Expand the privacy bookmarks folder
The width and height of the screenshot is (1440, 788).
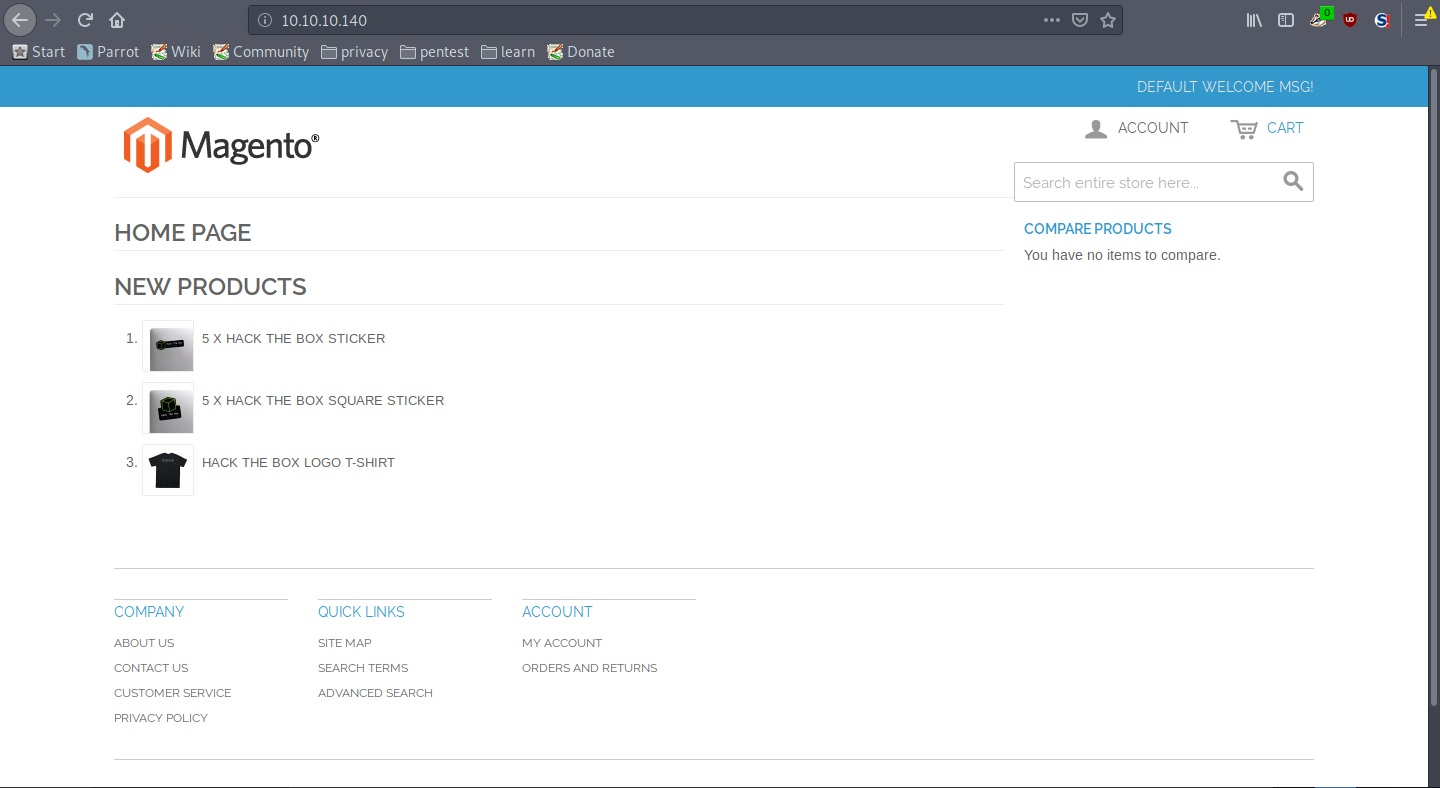(x=354, y=52)
